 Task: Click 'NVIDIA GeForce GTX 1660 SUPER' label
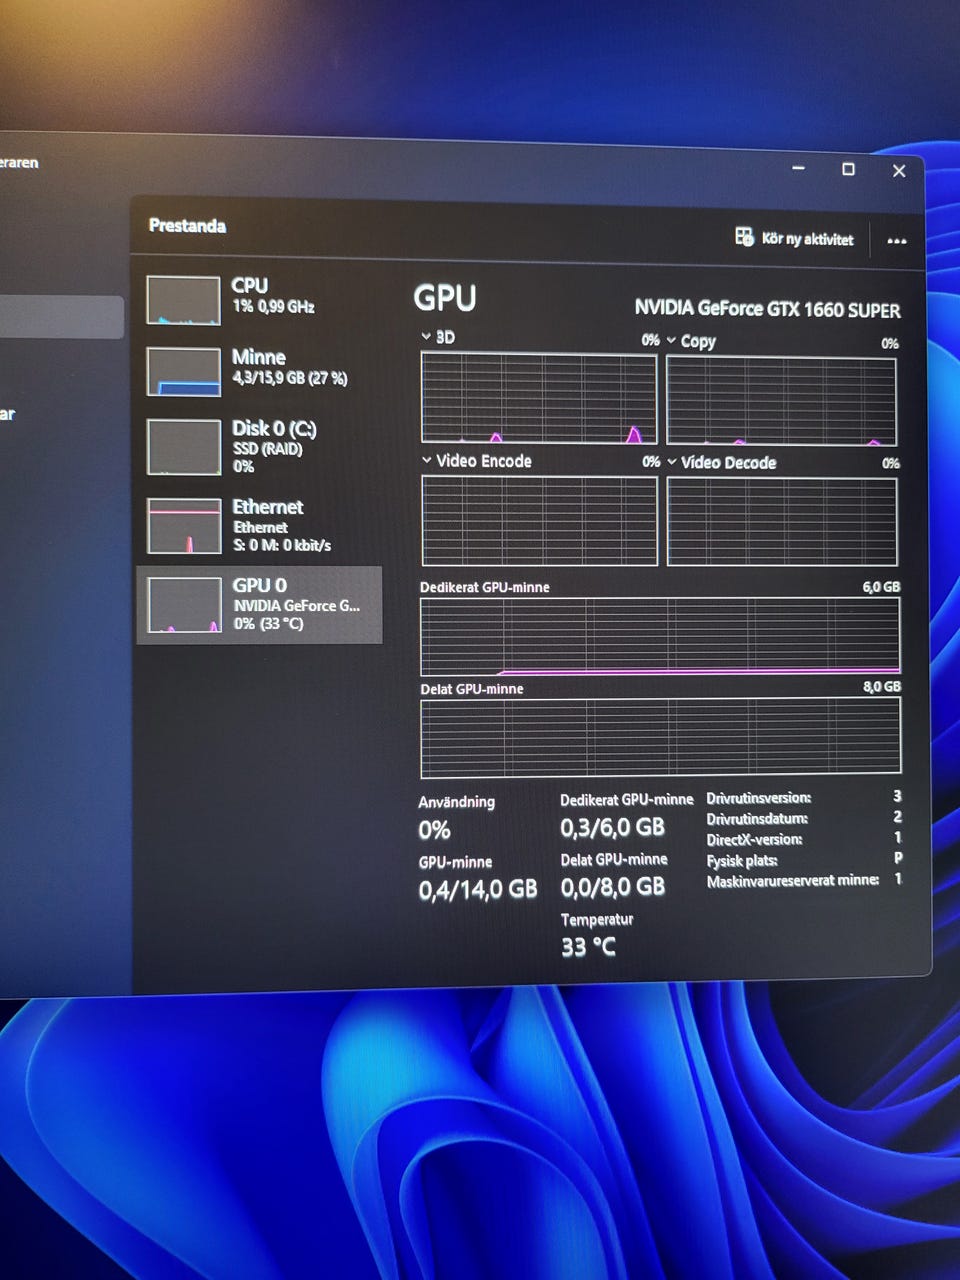767,309
